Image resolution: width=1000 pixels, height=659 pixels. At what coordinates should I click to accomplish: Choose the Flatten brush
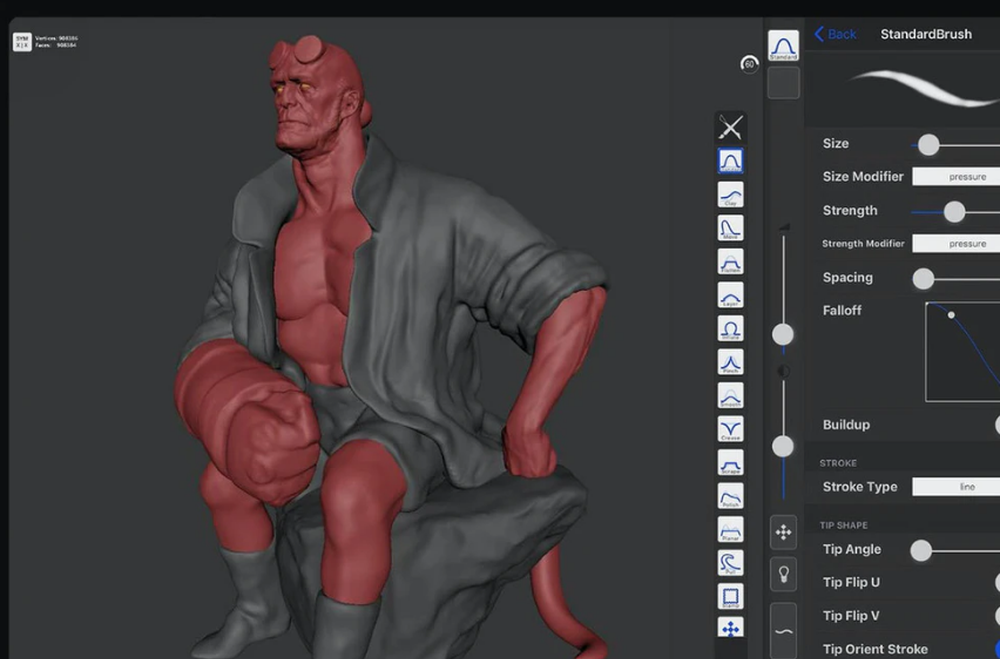[730, 261]
